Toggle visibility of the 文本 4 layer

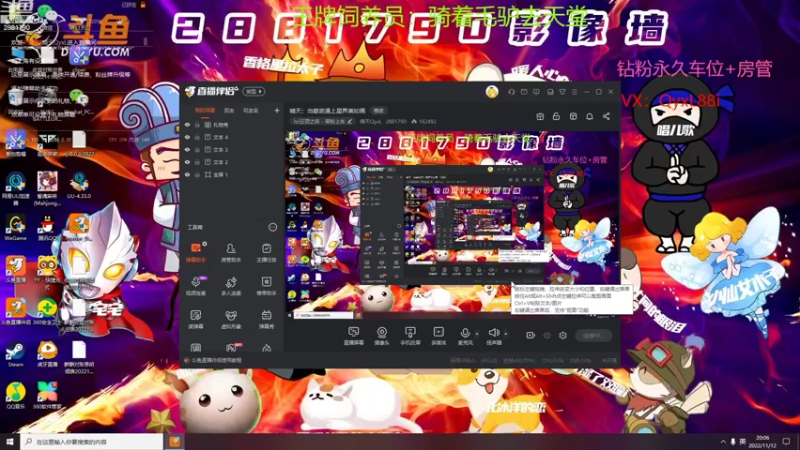click(187, 137)
